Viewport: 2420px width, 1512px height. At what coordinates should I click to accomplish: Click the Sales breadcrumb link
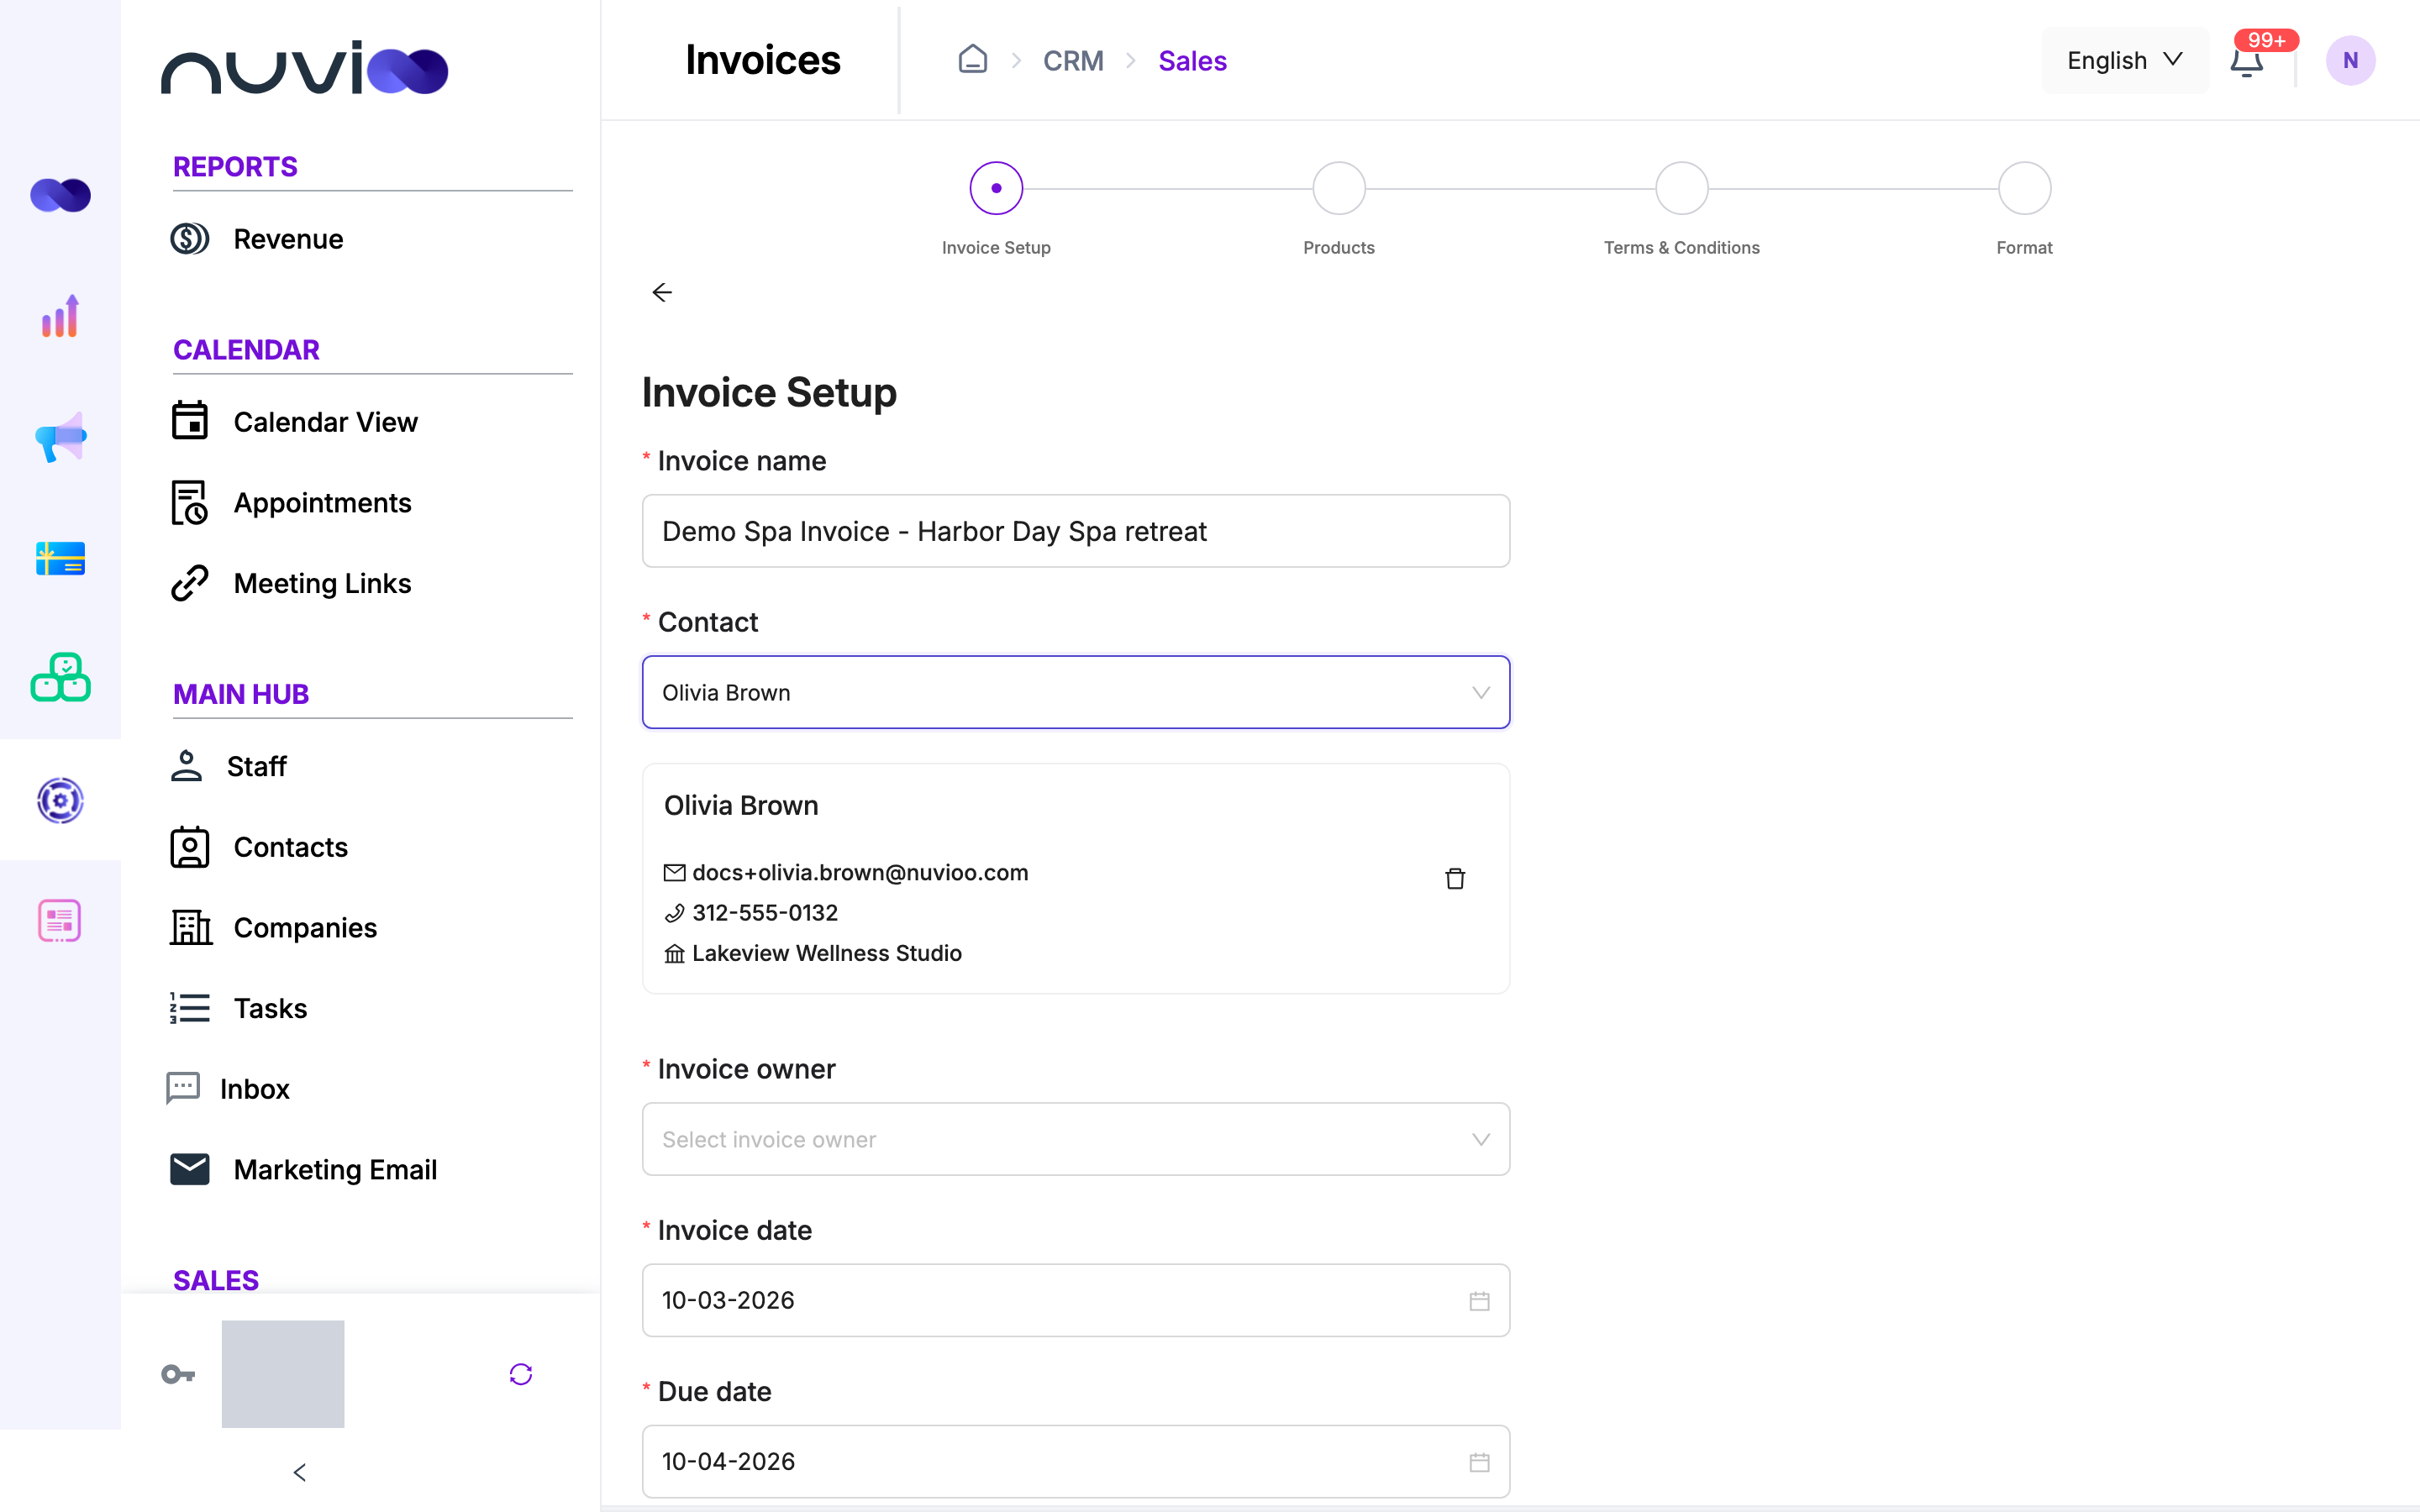(x=1192, y=61)
